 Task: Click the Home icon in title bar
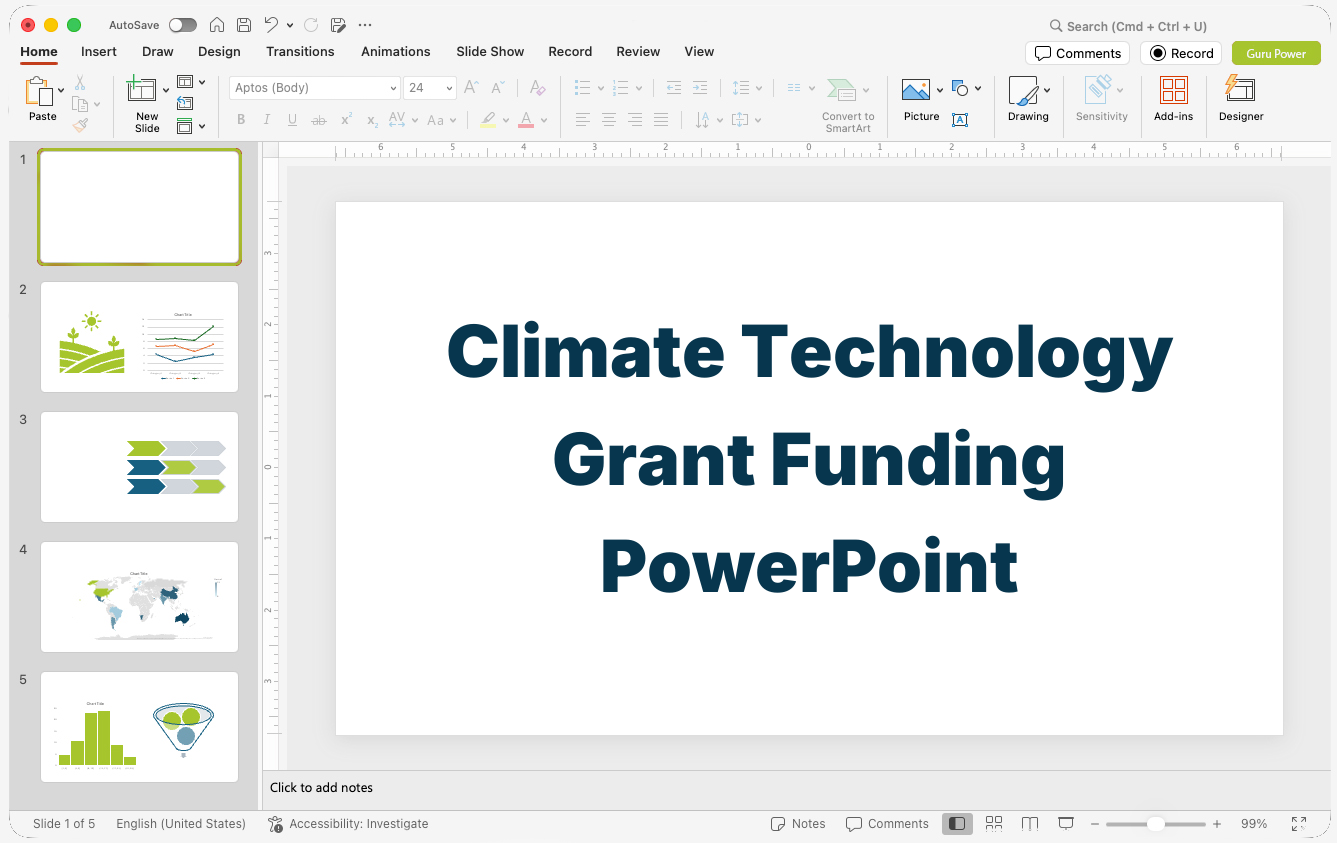[x=216, y=25]
